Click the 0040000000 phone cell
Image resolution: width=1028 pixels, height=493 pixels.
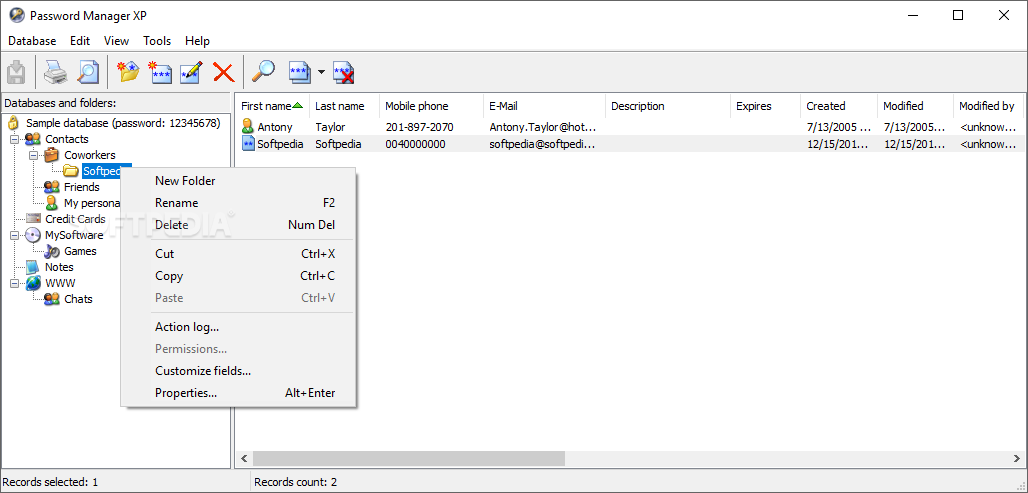416,144
